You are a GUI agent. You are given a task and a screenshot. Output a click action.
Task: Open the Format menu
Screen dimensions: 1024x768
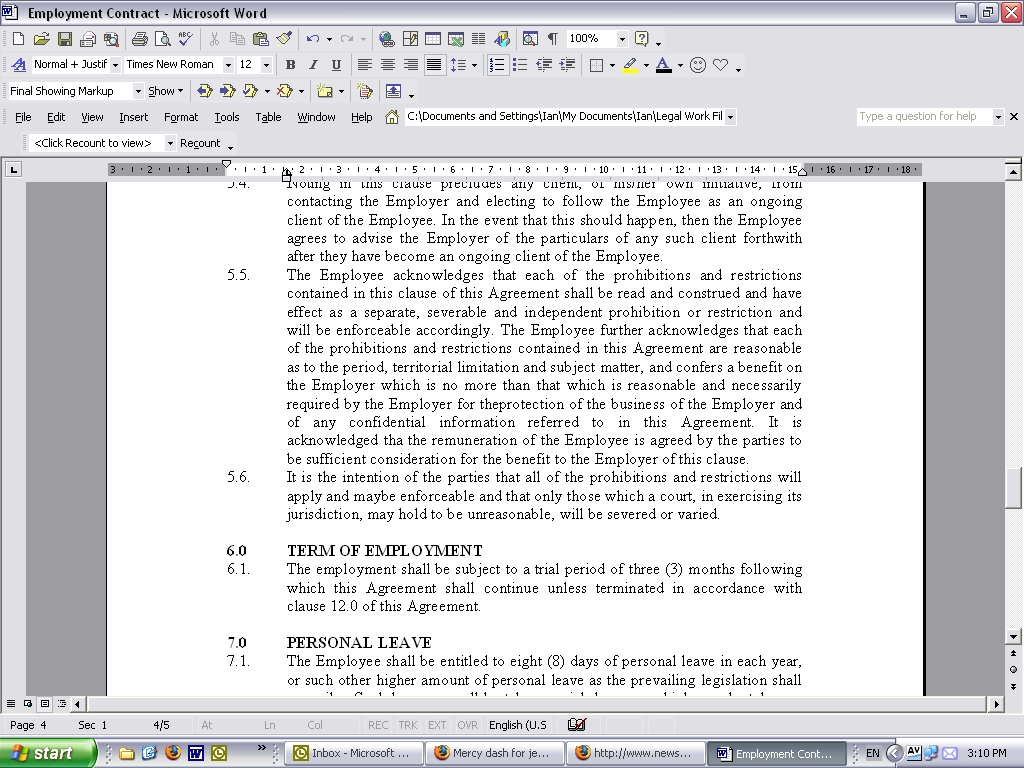click(181, 117)
